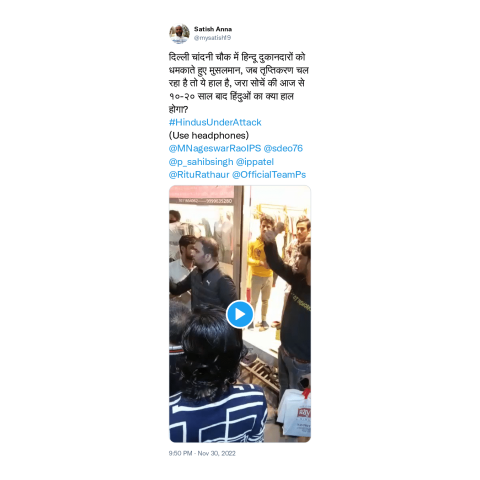Click the Nov 30, 2022 date
This screenshot has height=480, width=480.
(216, 453)
